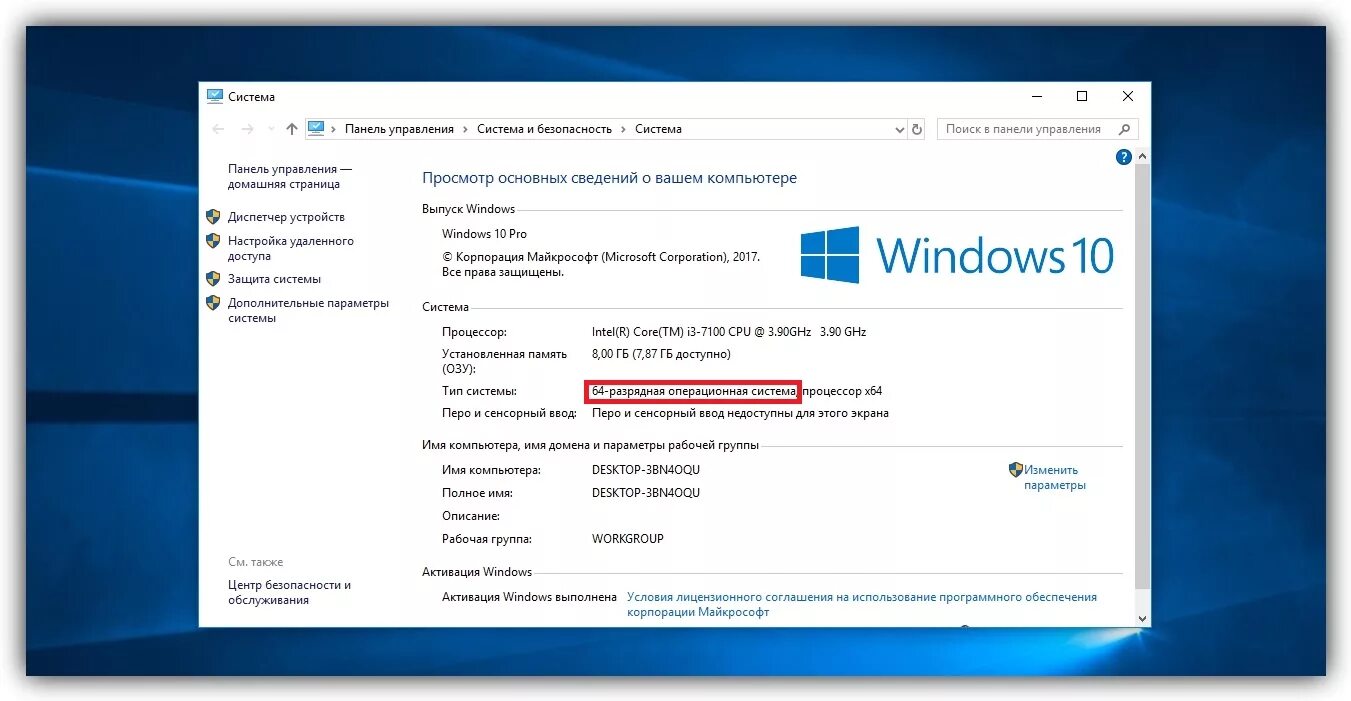
Task: Click the Windows 10 Pro text
Action: coord(484,234)
